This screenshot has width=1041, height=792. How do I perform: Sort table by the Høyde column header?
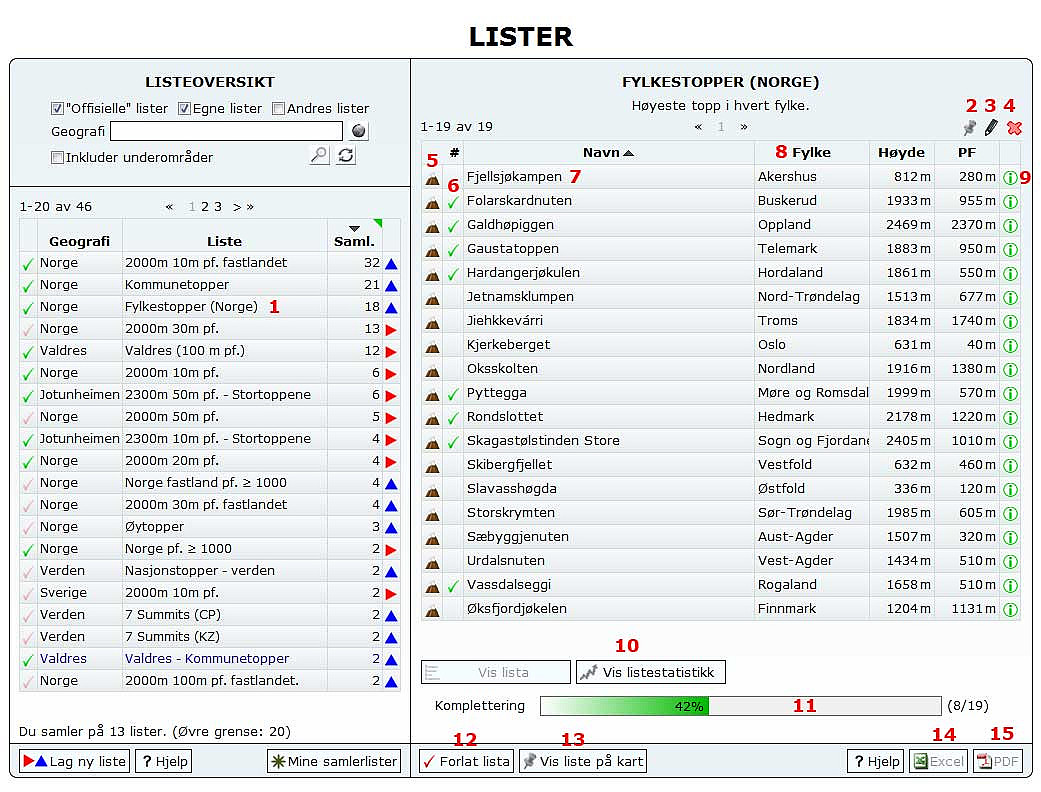click(901, 153)
